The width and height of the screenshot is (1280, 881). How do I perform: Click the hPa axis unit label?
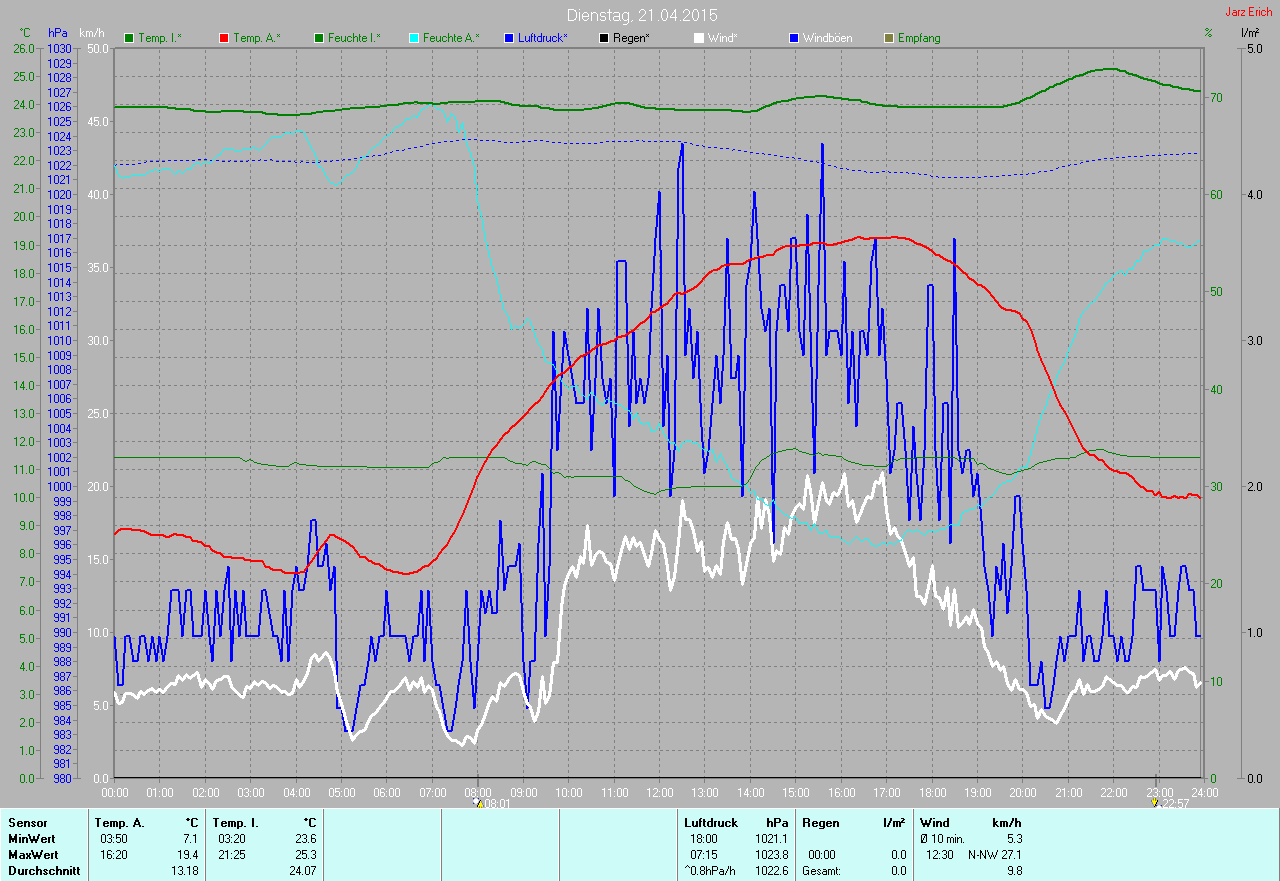[57, 34]
